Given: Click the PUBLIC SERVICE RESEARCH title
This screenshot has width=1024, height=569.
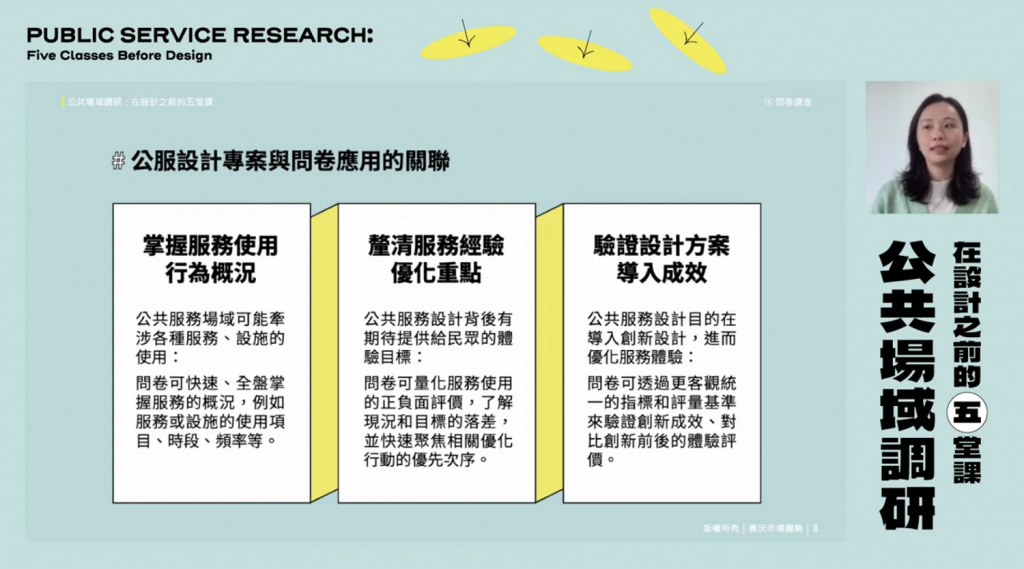Looking at the screenshot, I should point(200,35).
